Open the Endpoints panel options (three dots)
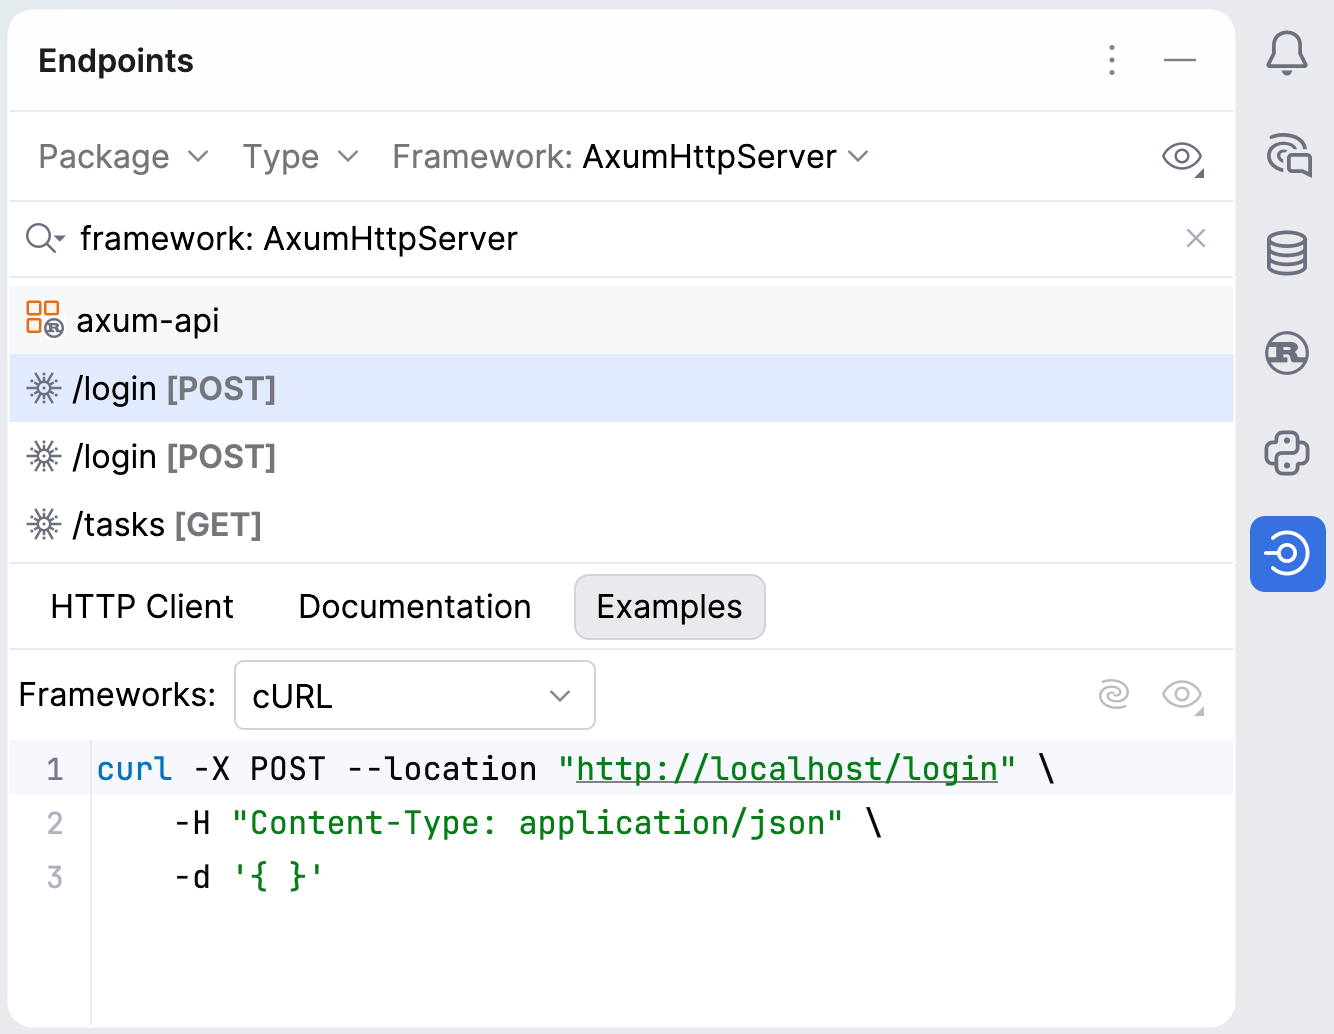1334x1034 pixels. (x=1112, y=60)
